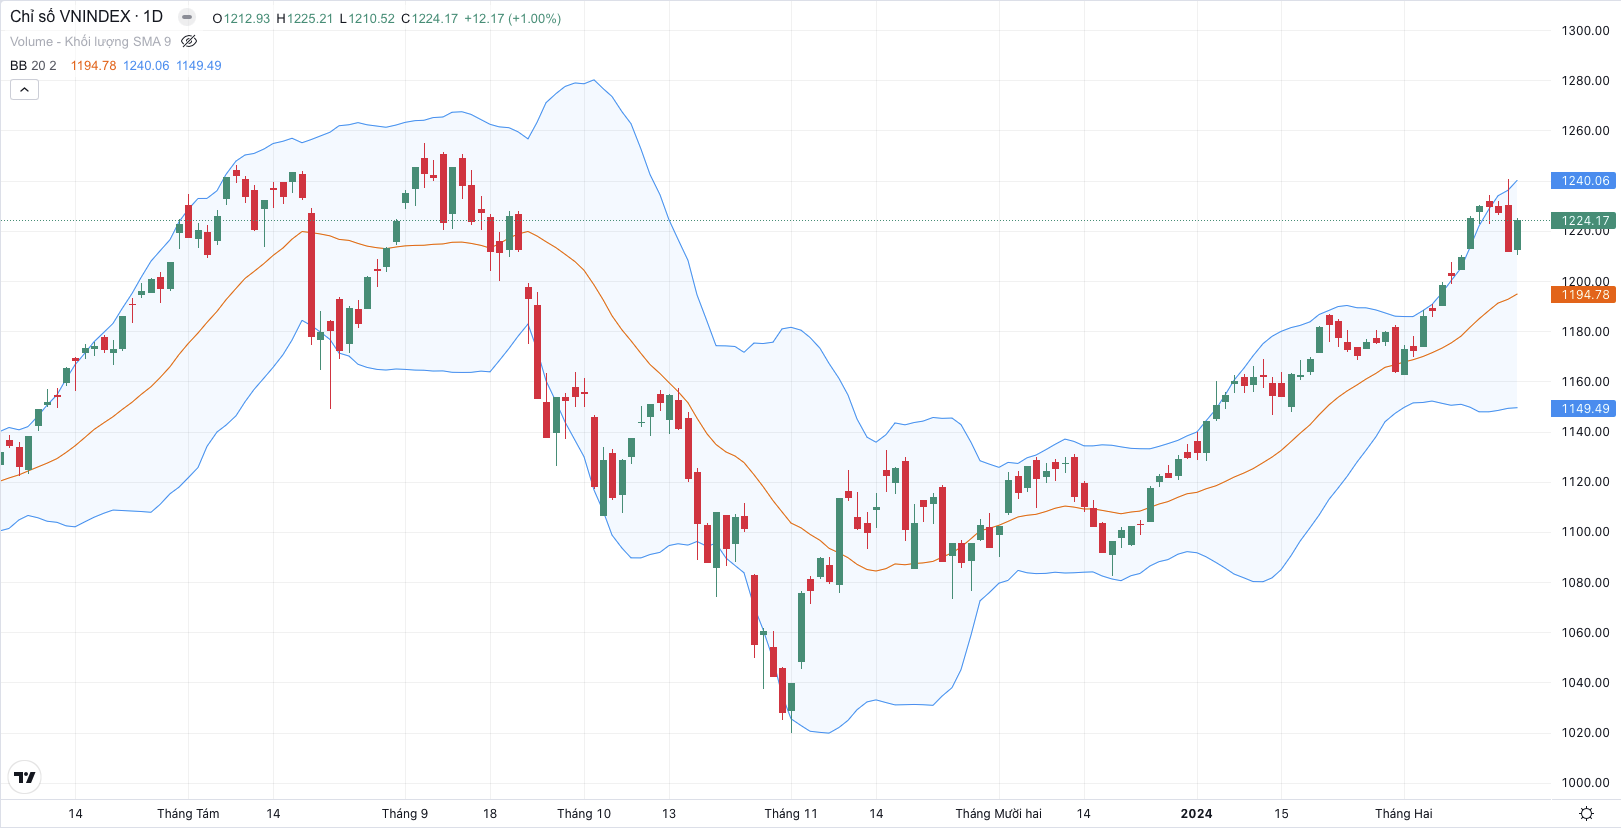Toggle visibility of the Volume SMA 9 indicator
Viewport: 1621px width, 828px height.
189,41
